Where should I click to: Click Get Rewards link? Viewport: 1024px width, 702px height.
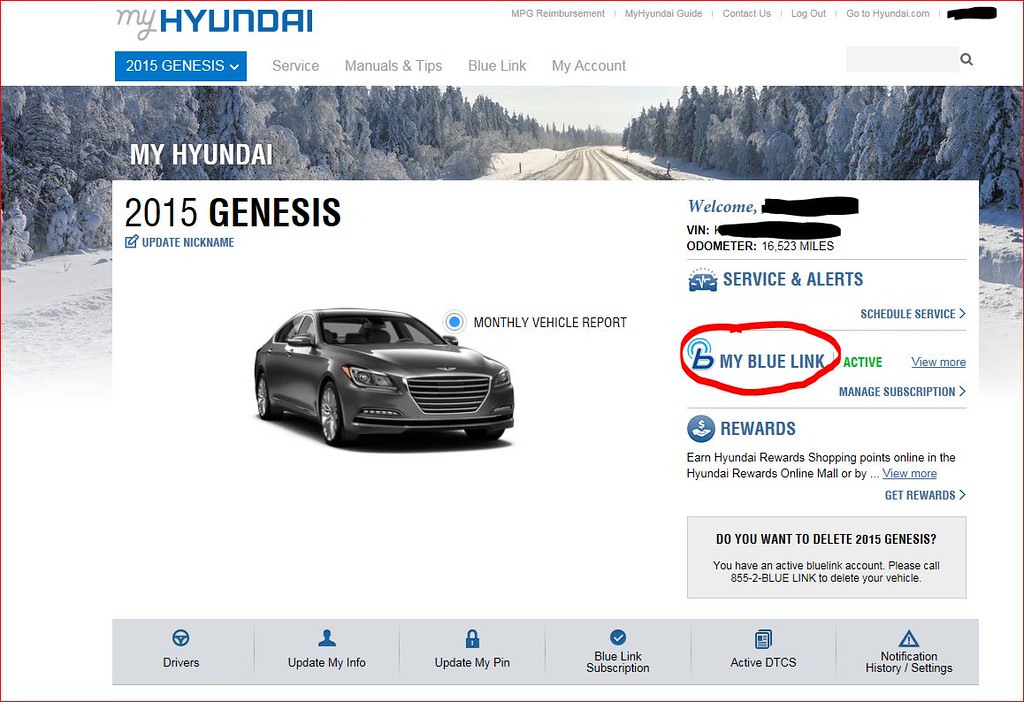[925, 496]
